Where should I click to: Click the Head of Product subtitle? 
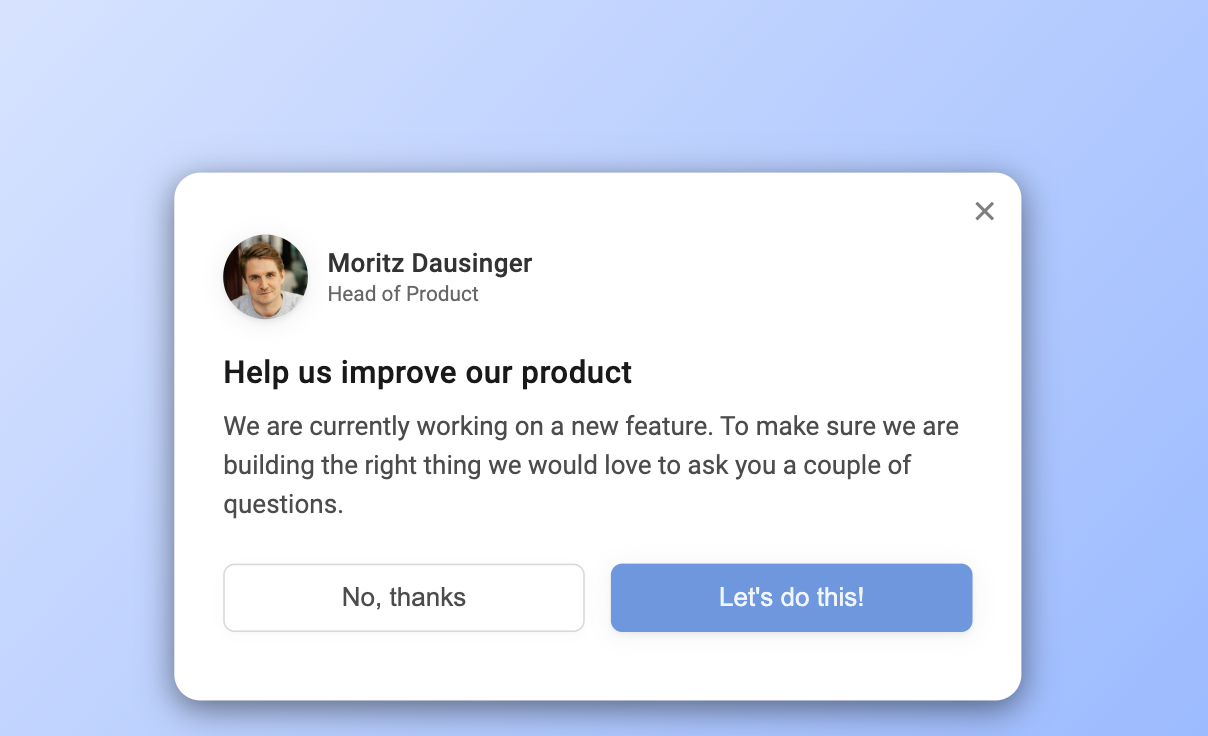click(403, 294)
